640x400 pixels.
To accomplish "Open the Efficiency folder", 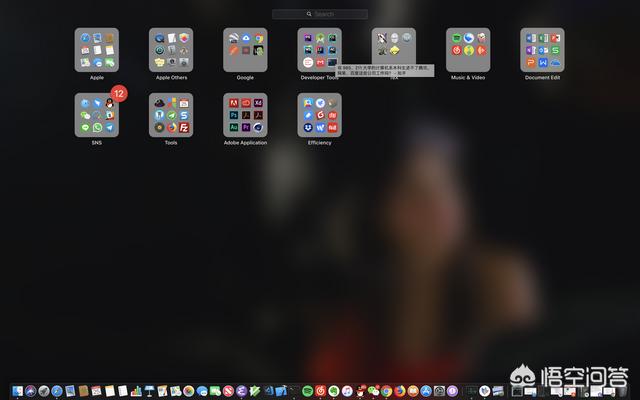I will tap(320, 115).
